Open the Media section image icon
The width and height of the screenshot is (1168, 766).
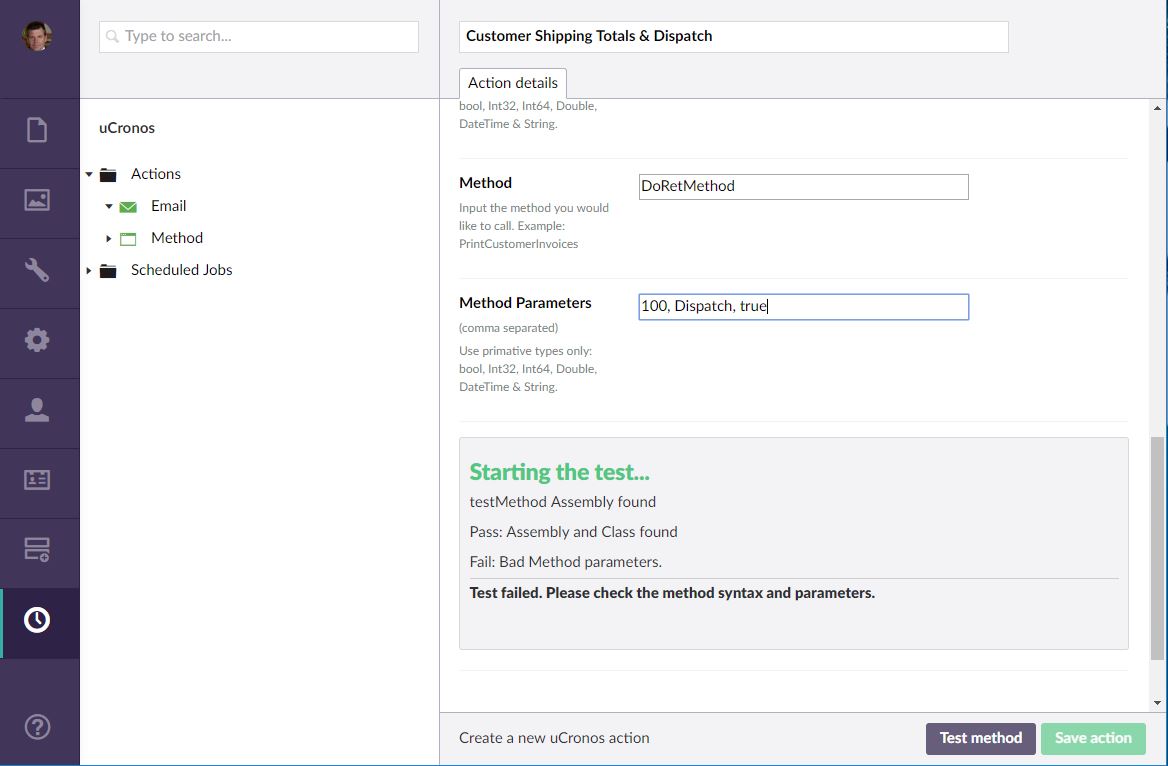click(x=37, y=200)
